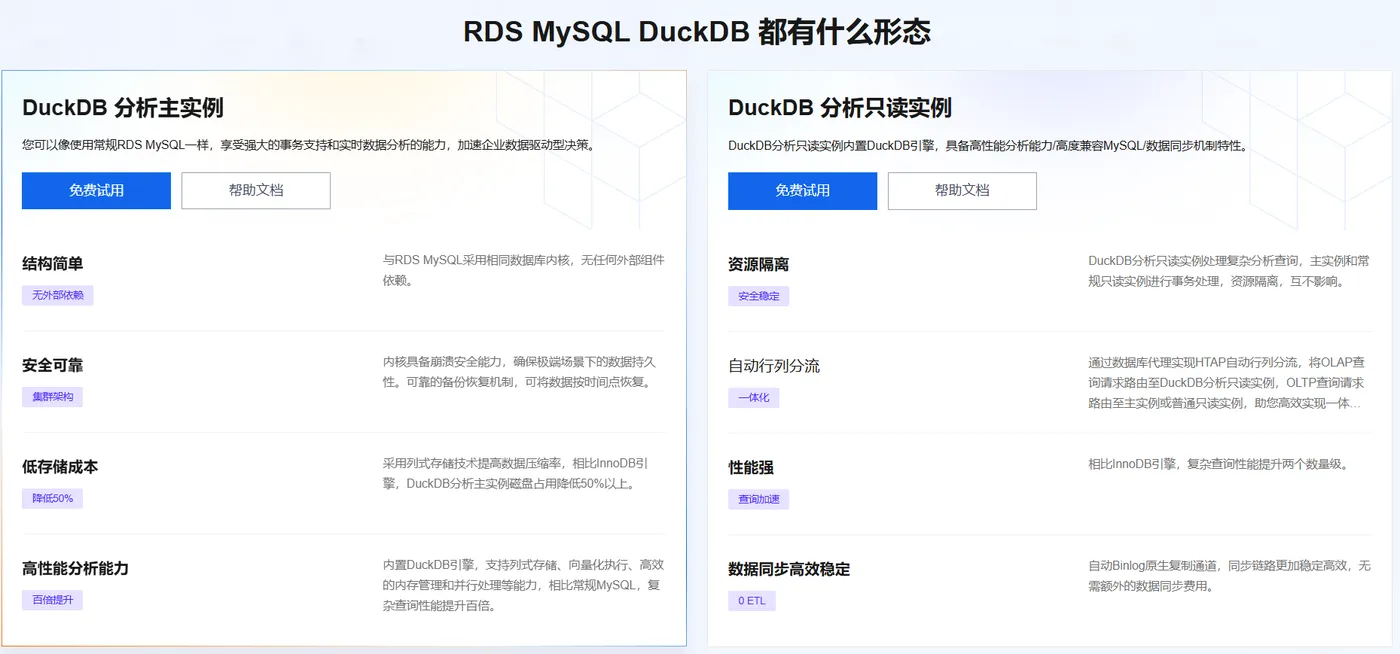The height and width of the screenshot is (654, 1400).
Task: Click description starting 通过数据库代理实现HTAP自动行列分流
Action: (x=1227, y=383)
